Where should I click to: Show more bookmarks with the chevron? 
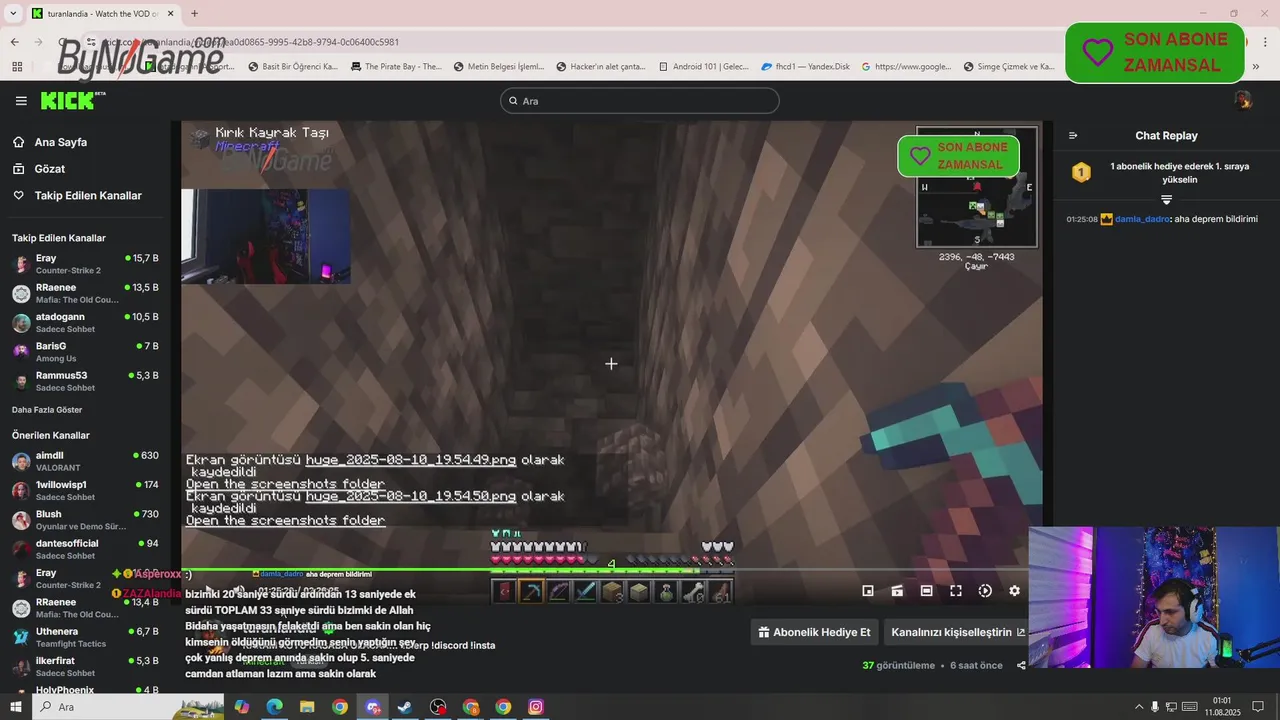(x=1255, y=67)
